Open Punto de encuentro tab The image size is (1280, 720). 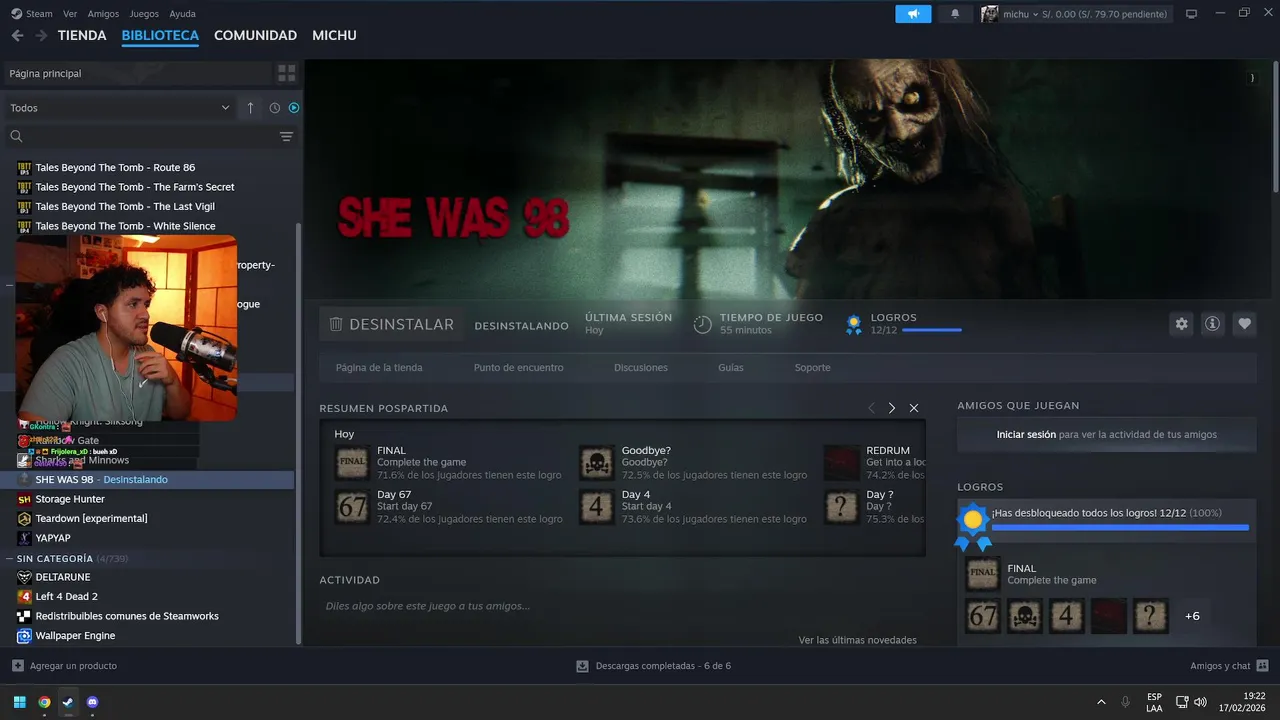pyautogui.click(x=518, y=367)
